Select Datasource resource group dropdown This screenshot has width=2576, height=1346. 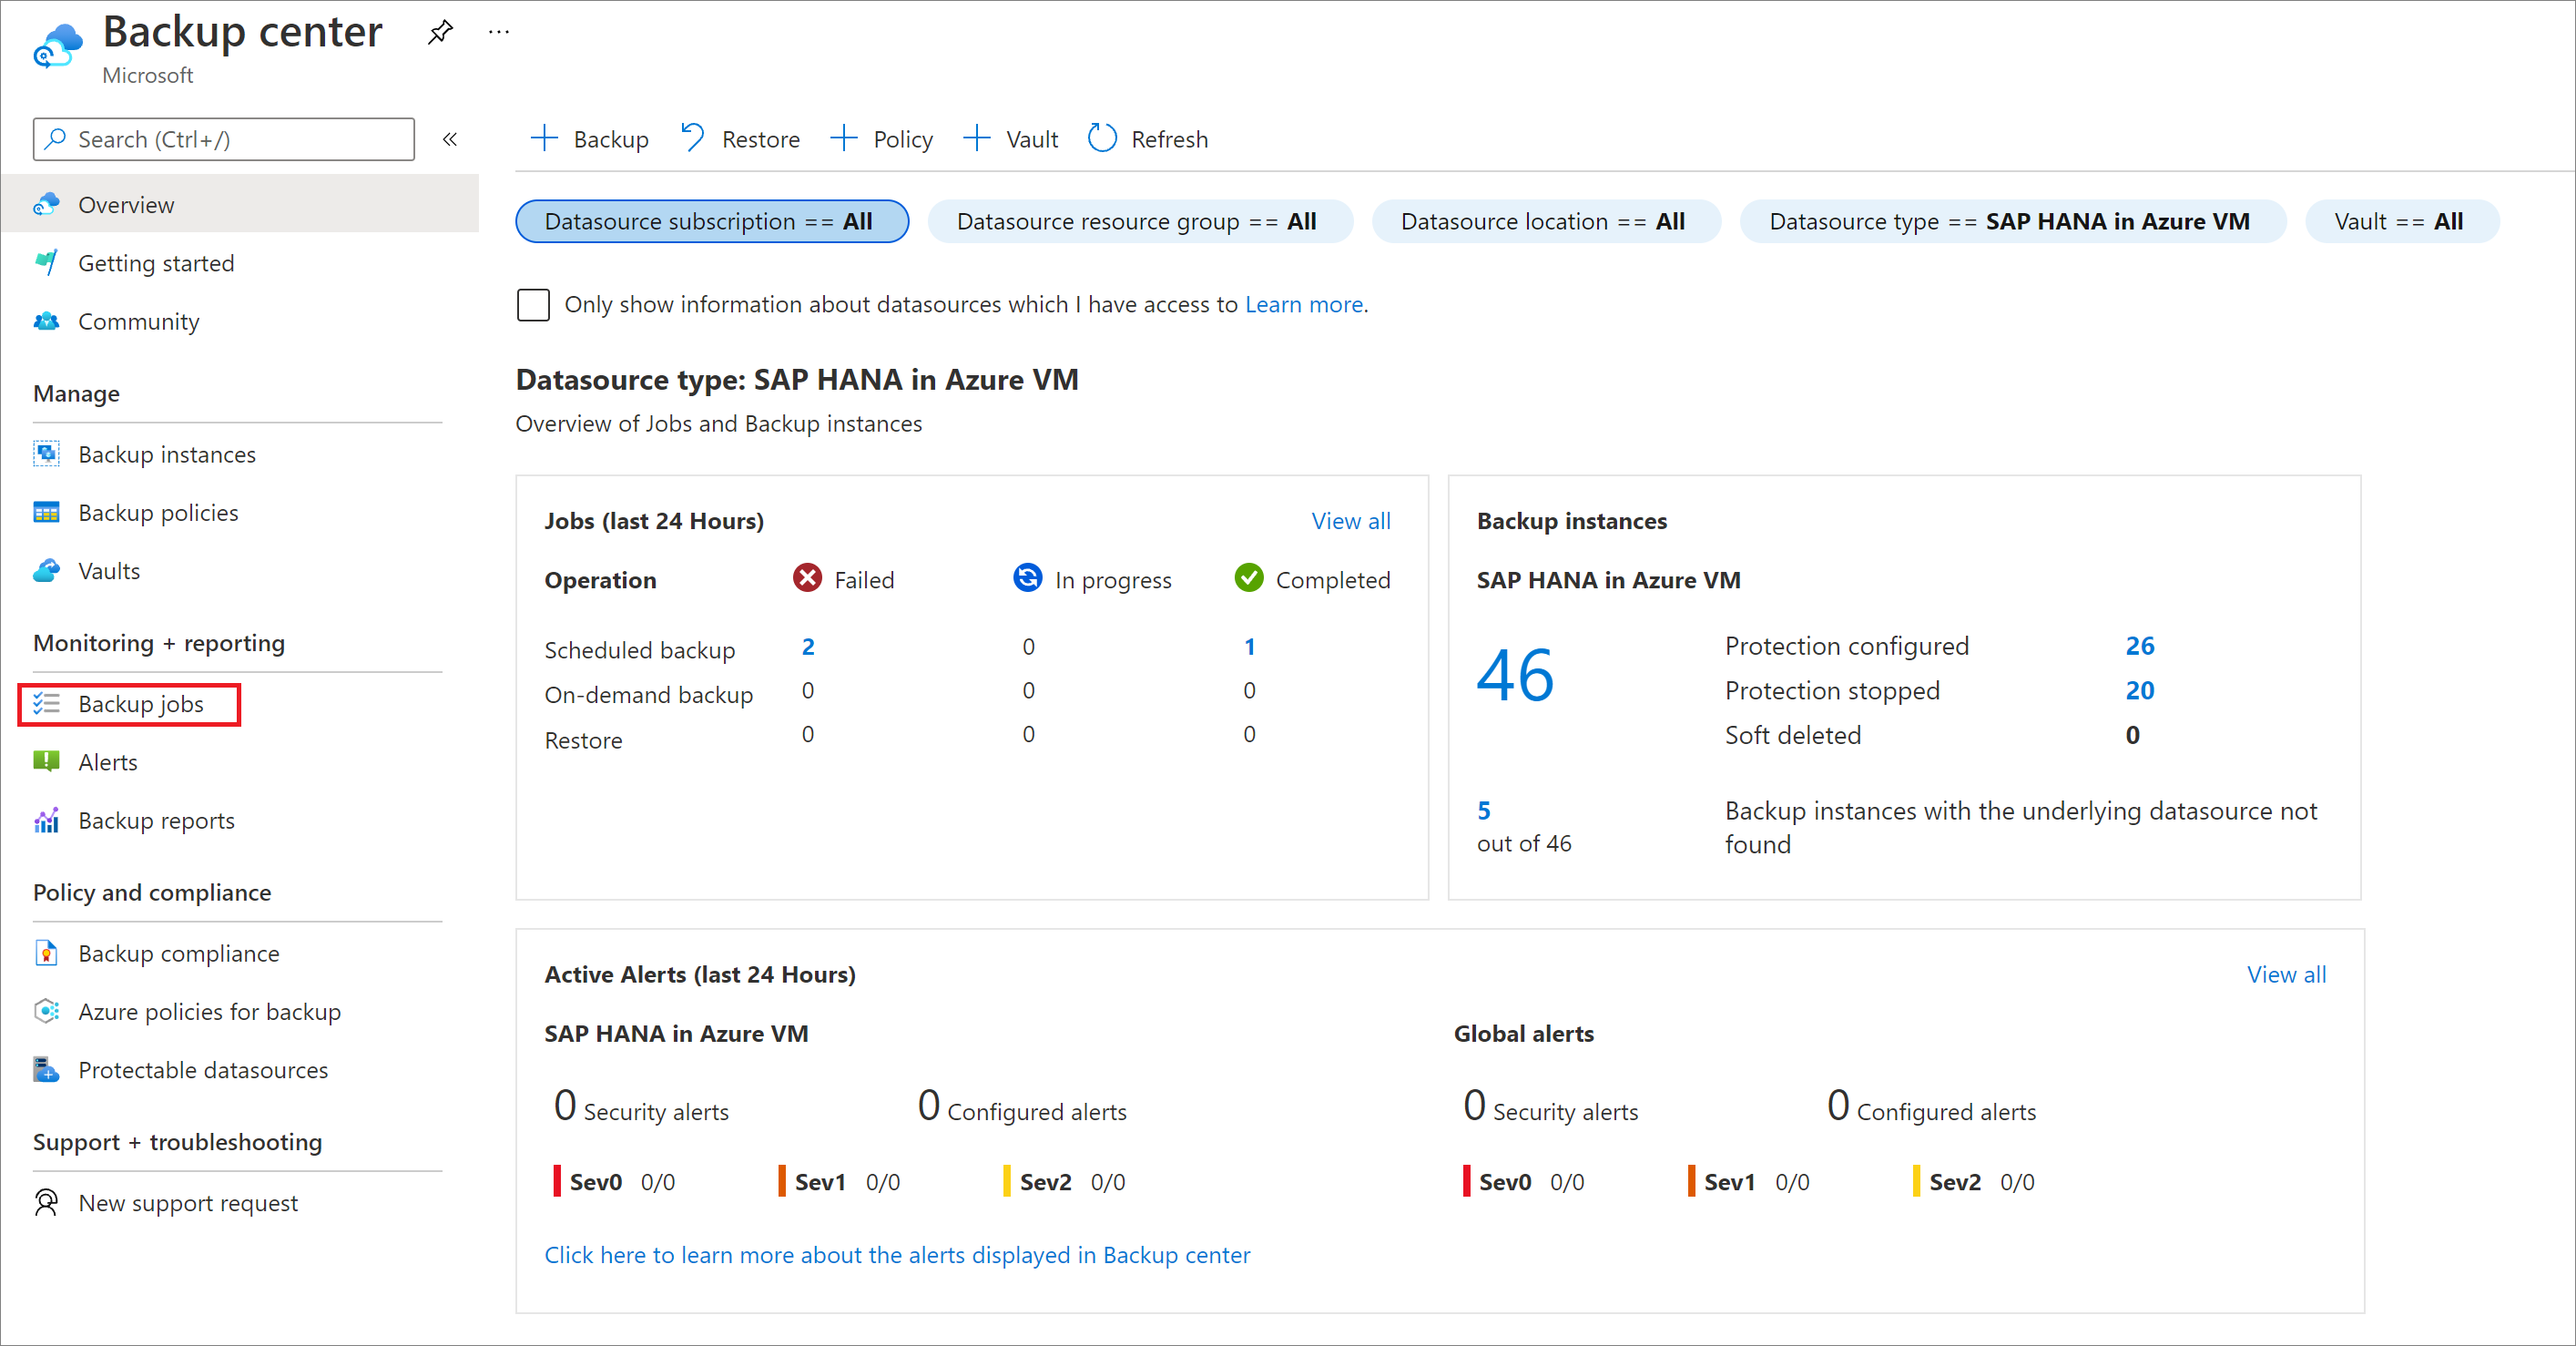(1136, 221)
